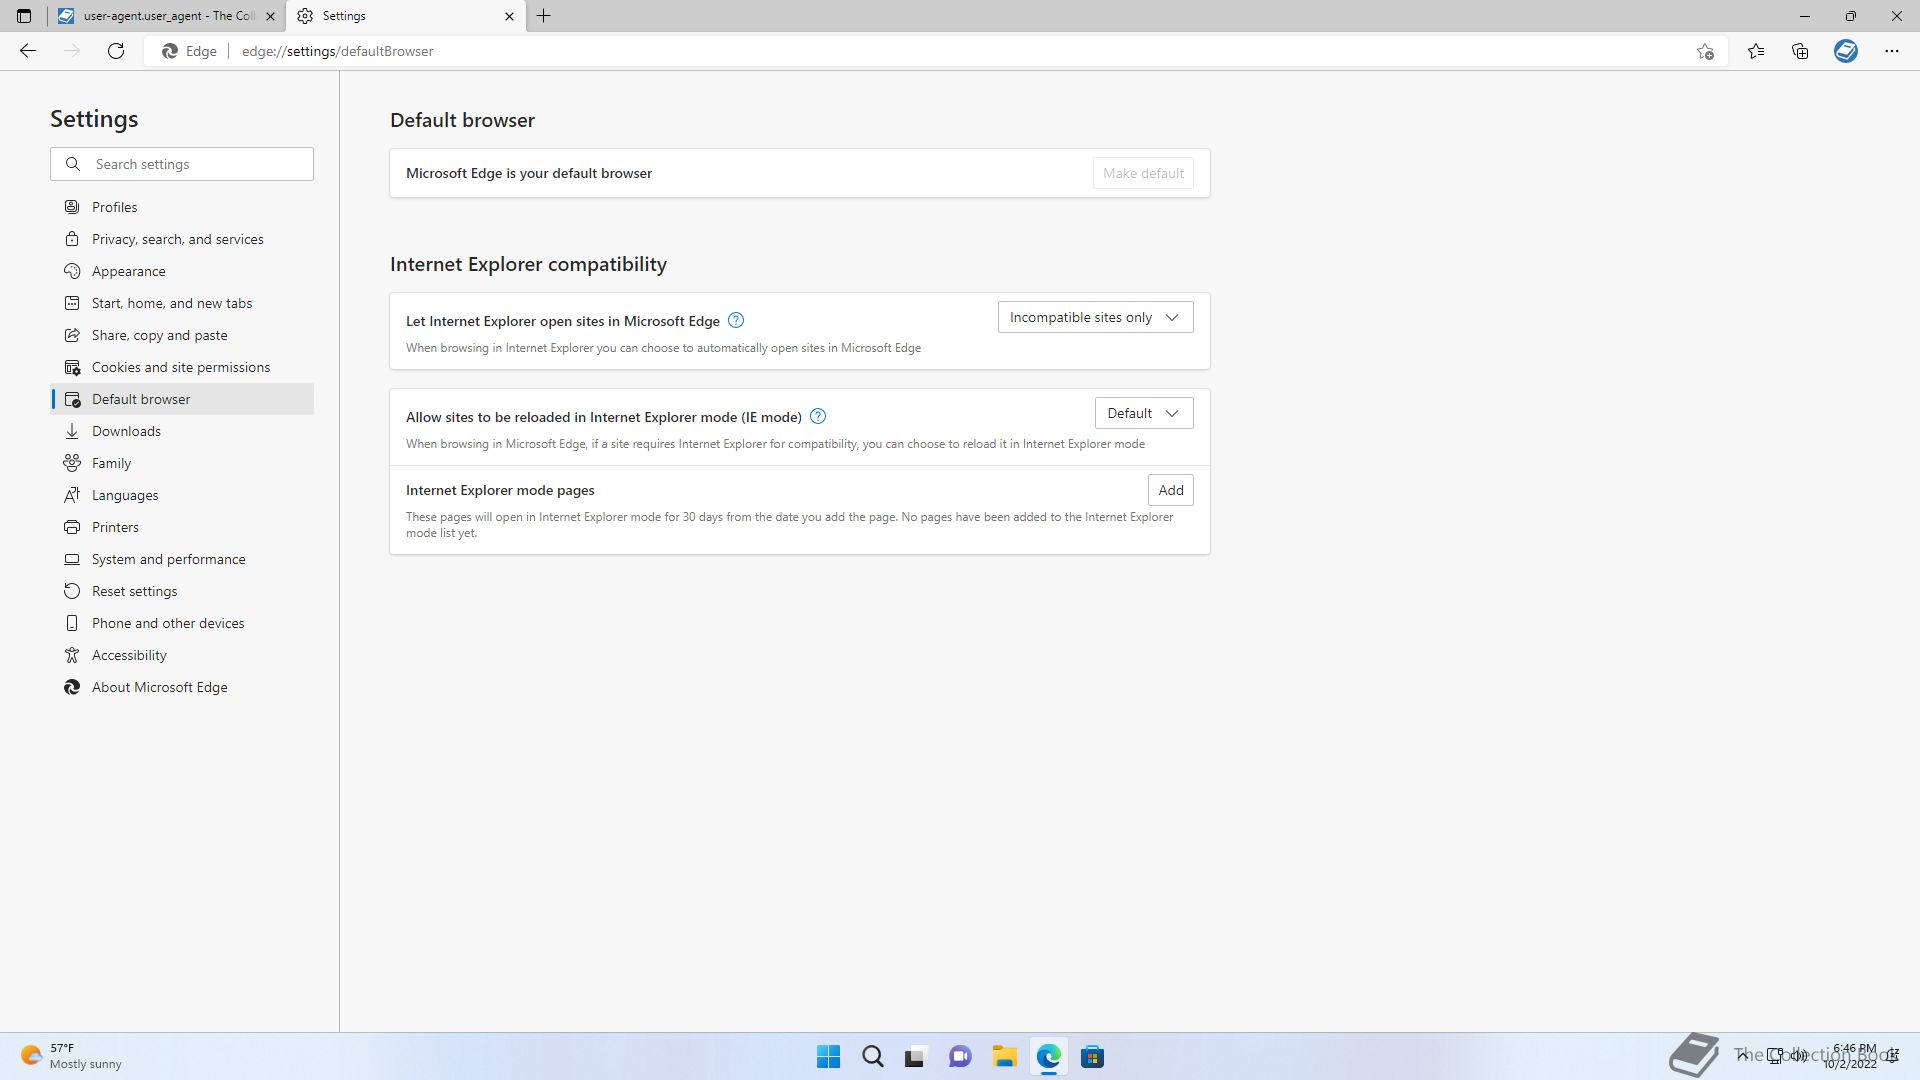Open Chat app on the taskbar
This screenshot has width=1920, height=1080.
tap(960, 1057)
